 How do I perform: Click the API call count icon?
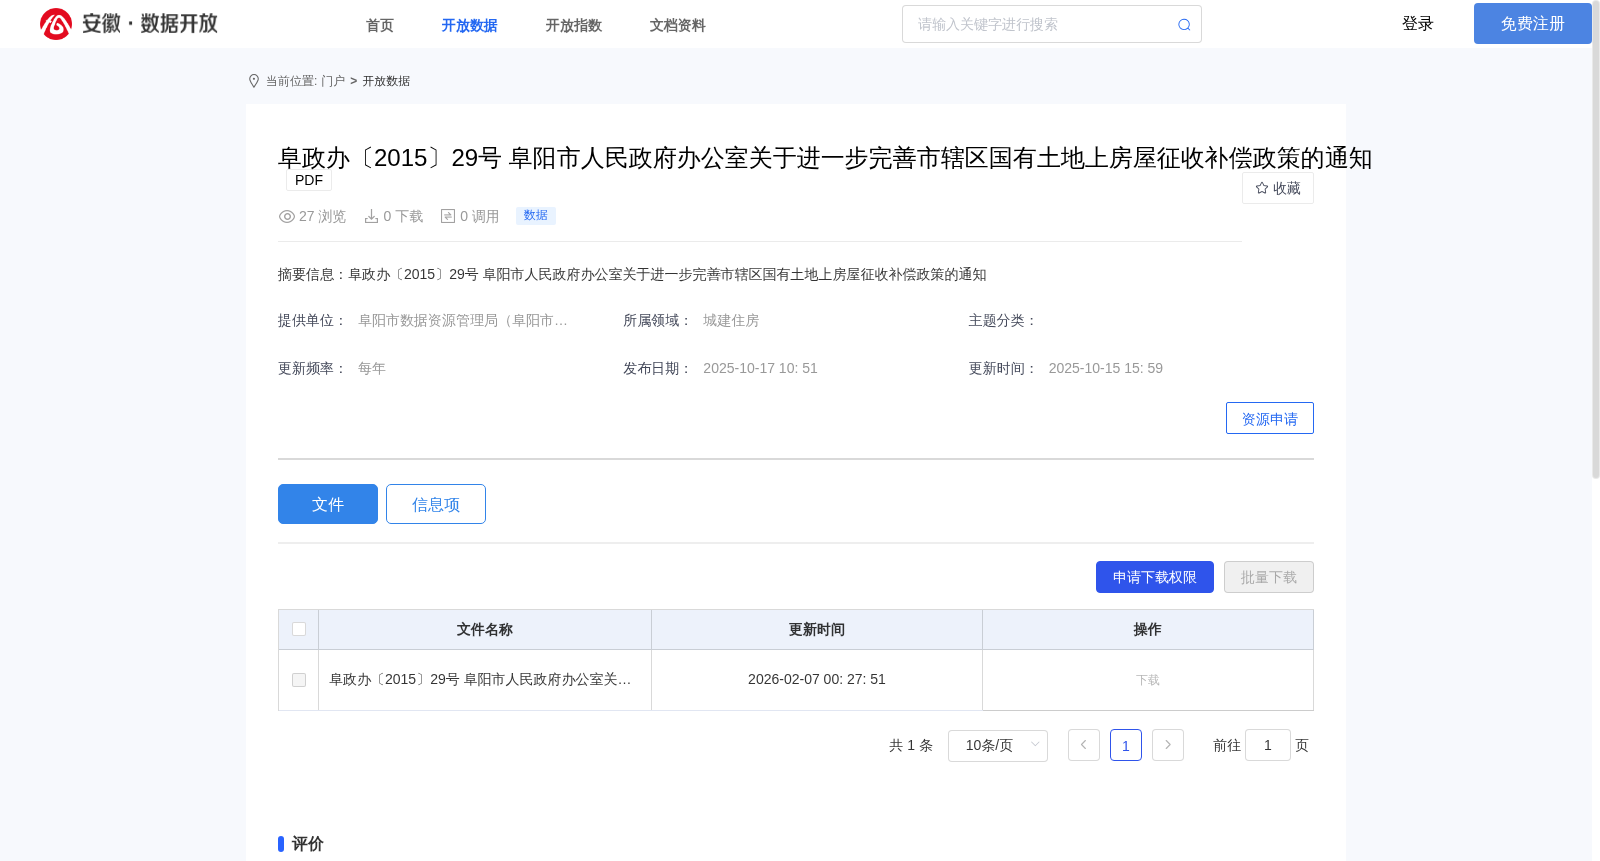[x=448, y=216]
